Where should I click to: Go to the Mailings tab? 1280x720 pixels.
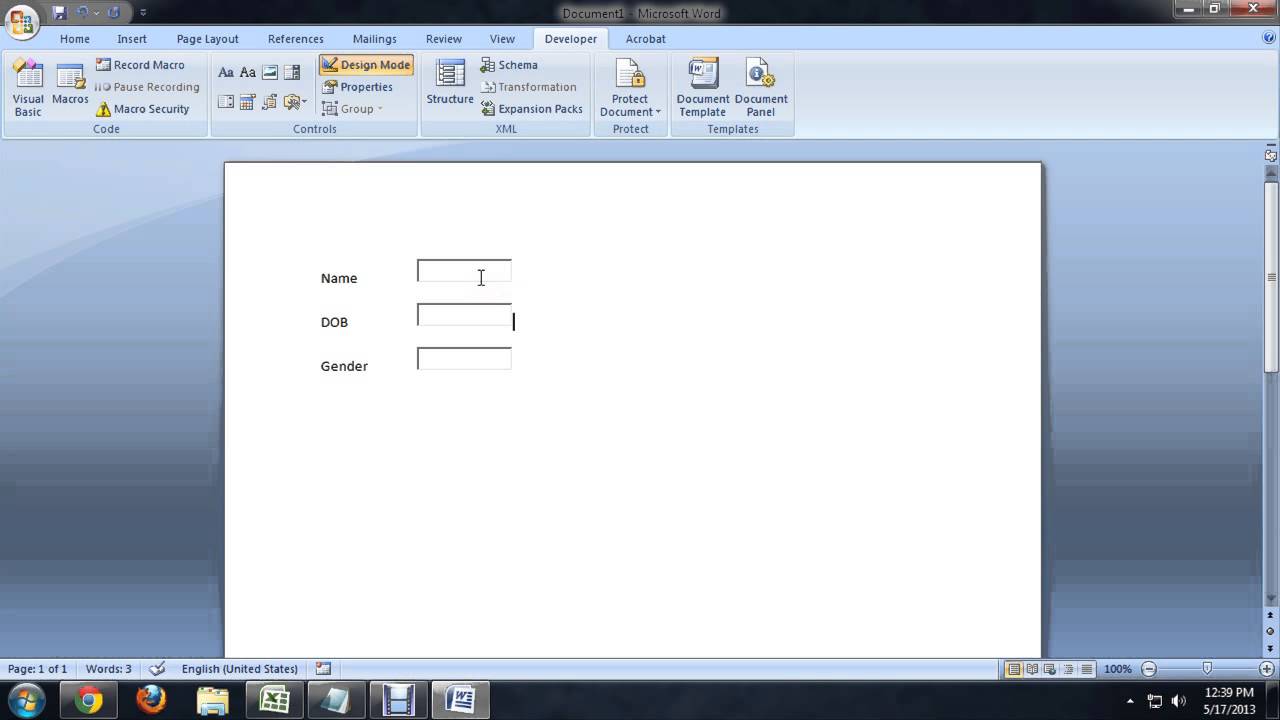[x=375, y=39]
